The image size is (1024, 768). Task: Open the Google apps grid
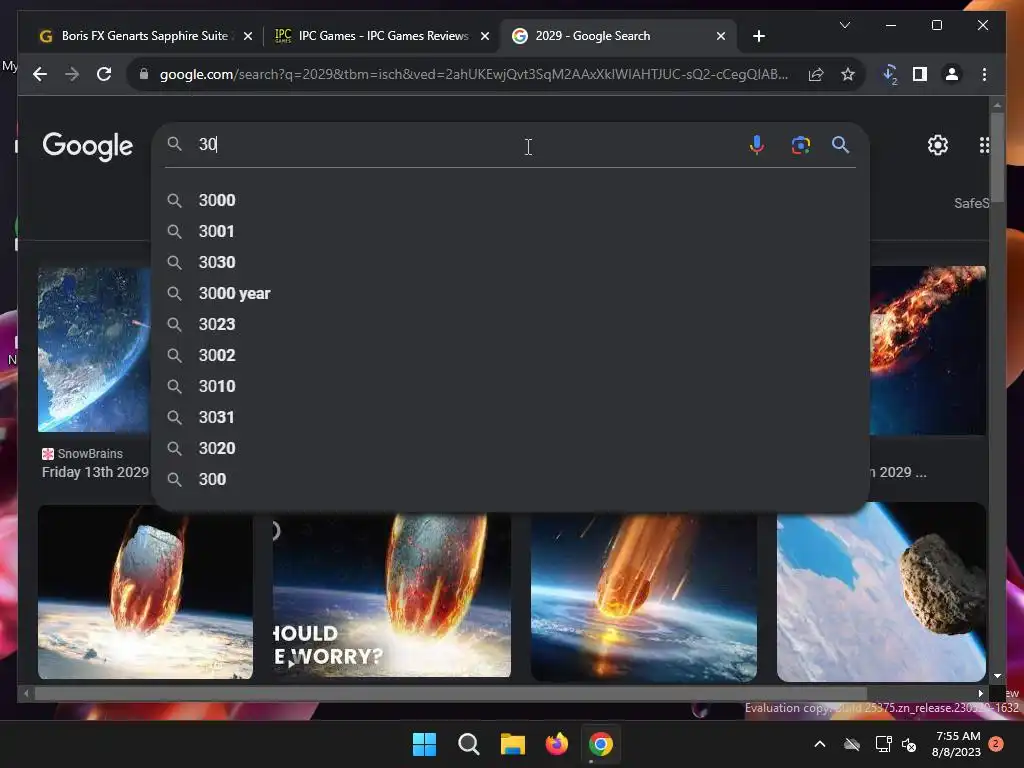click(984, 144)
